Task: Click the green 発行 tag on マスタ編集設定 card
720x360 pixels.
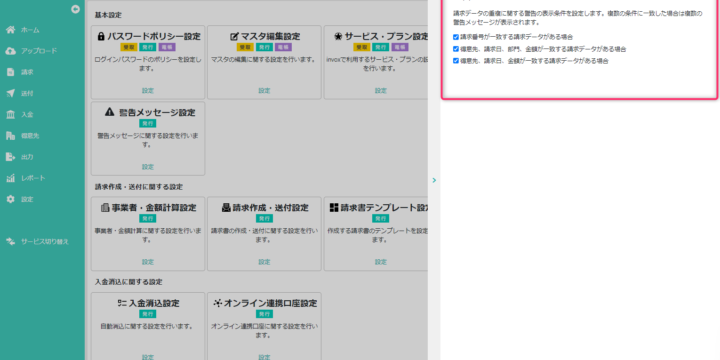Action: point(264,47)
